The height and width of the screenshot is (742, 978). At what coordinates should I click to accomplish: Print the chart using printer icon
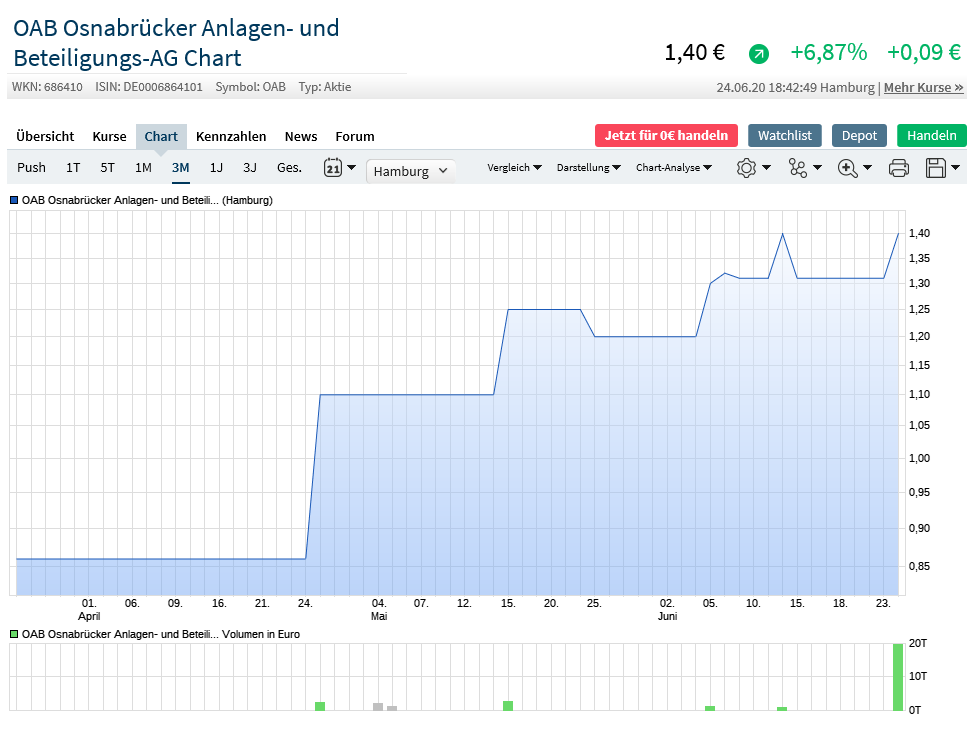[x=899, y=168]
